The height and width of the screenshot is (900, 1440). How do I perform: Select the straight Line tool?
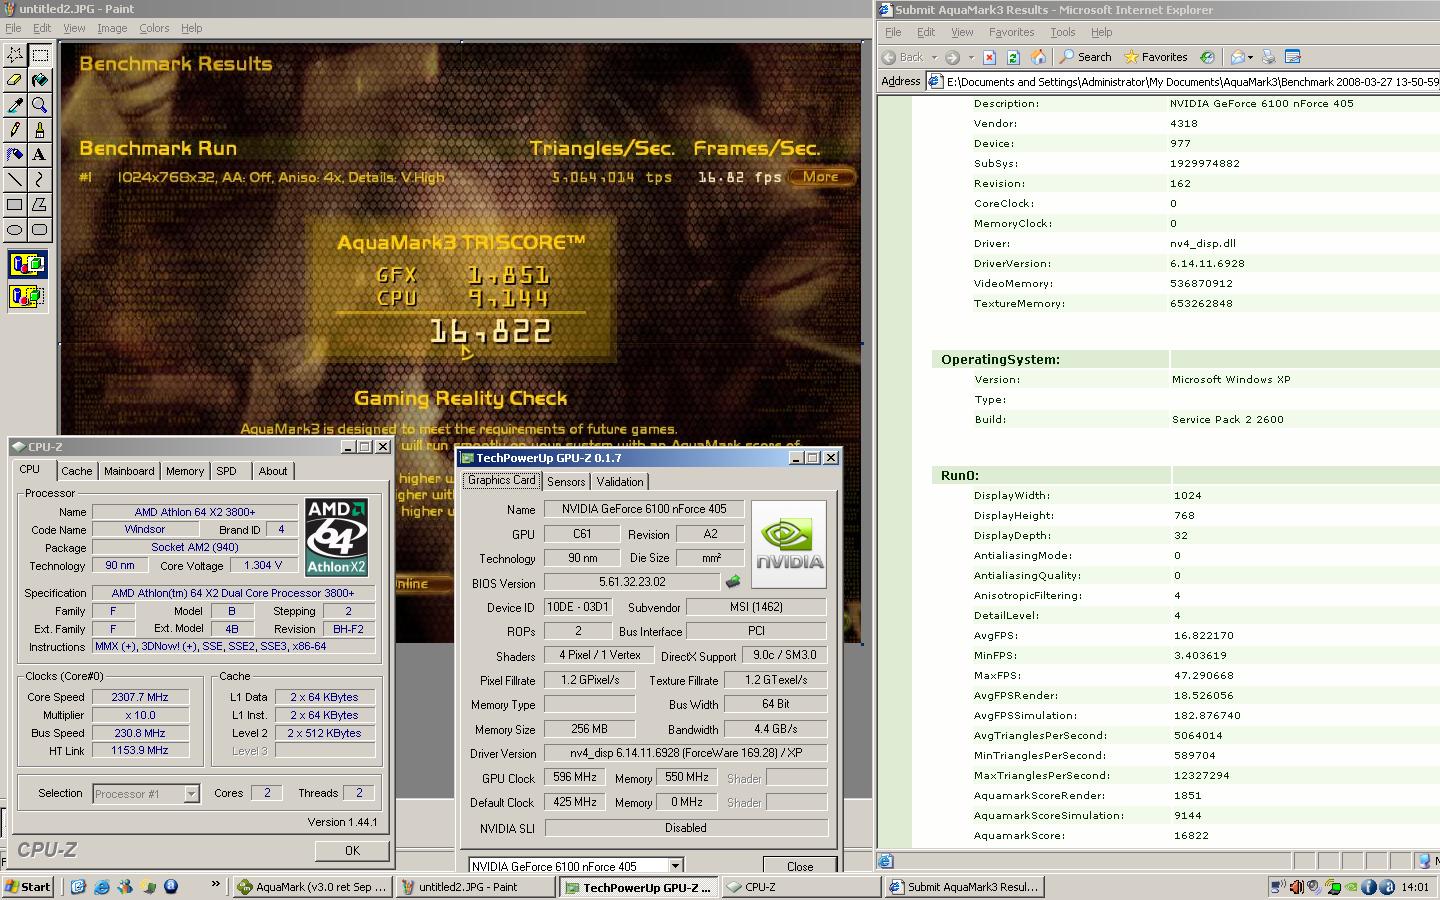coord(15,180)
